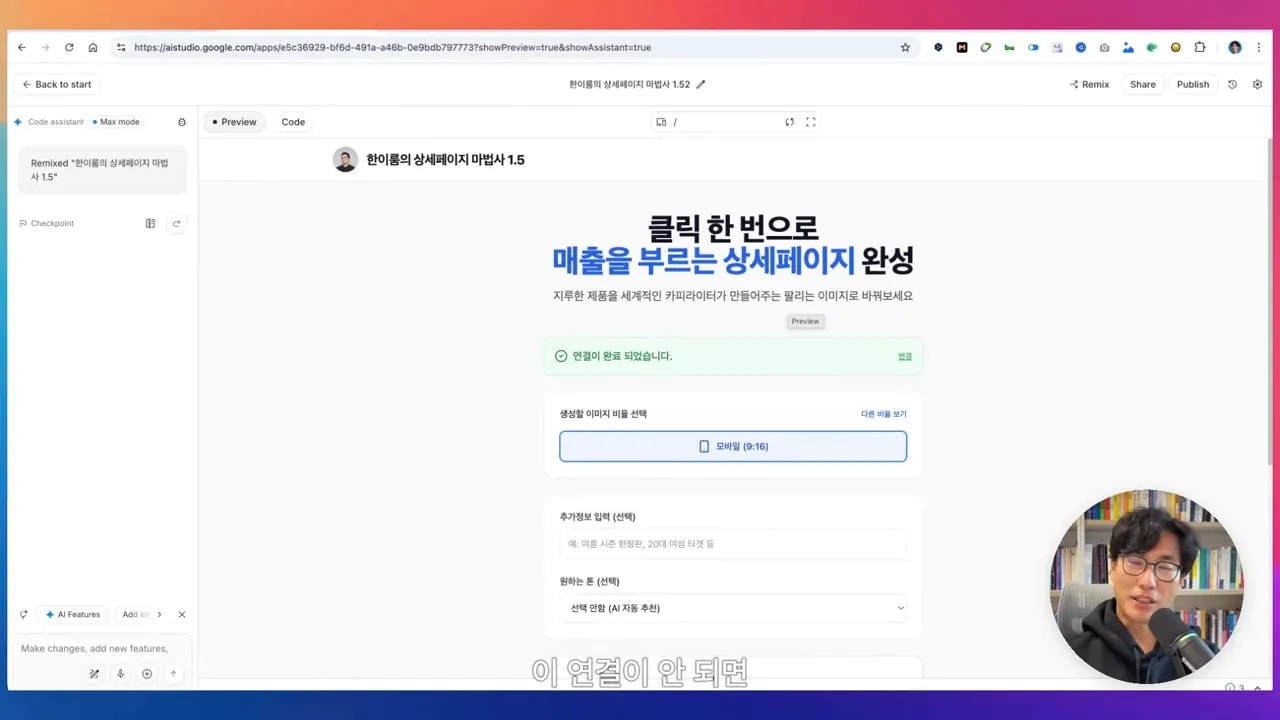Rename the app using the pencil icon

click(699, 84)
